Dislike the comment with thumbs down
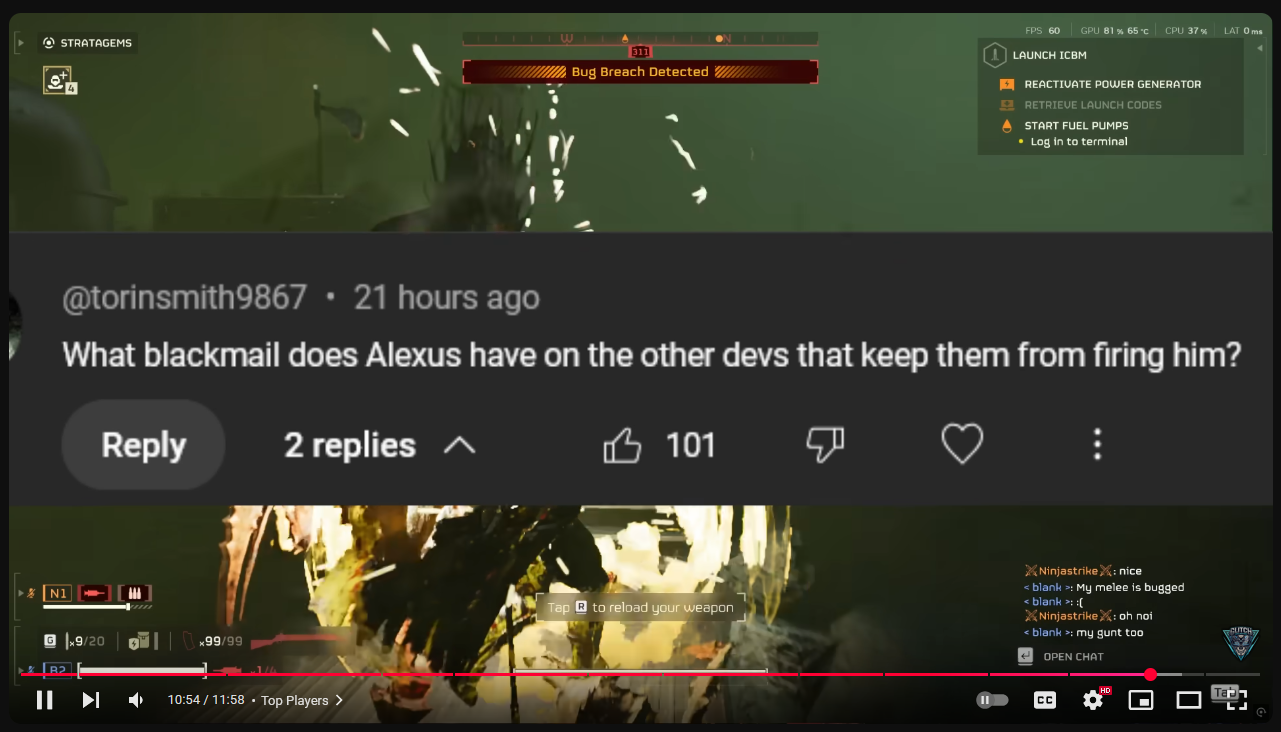The image size is (1281, 732). tap(825, 445)
